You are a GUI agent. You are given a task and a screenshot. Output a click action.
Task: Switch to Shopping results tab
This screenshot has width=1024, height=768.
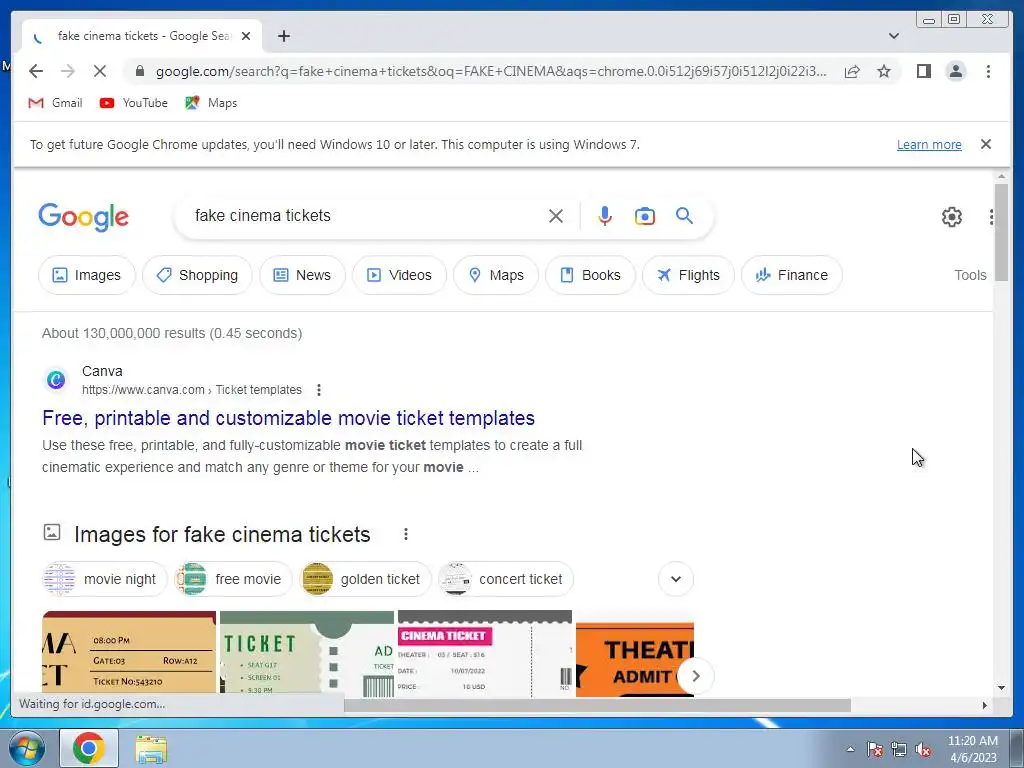pos(197,275)
